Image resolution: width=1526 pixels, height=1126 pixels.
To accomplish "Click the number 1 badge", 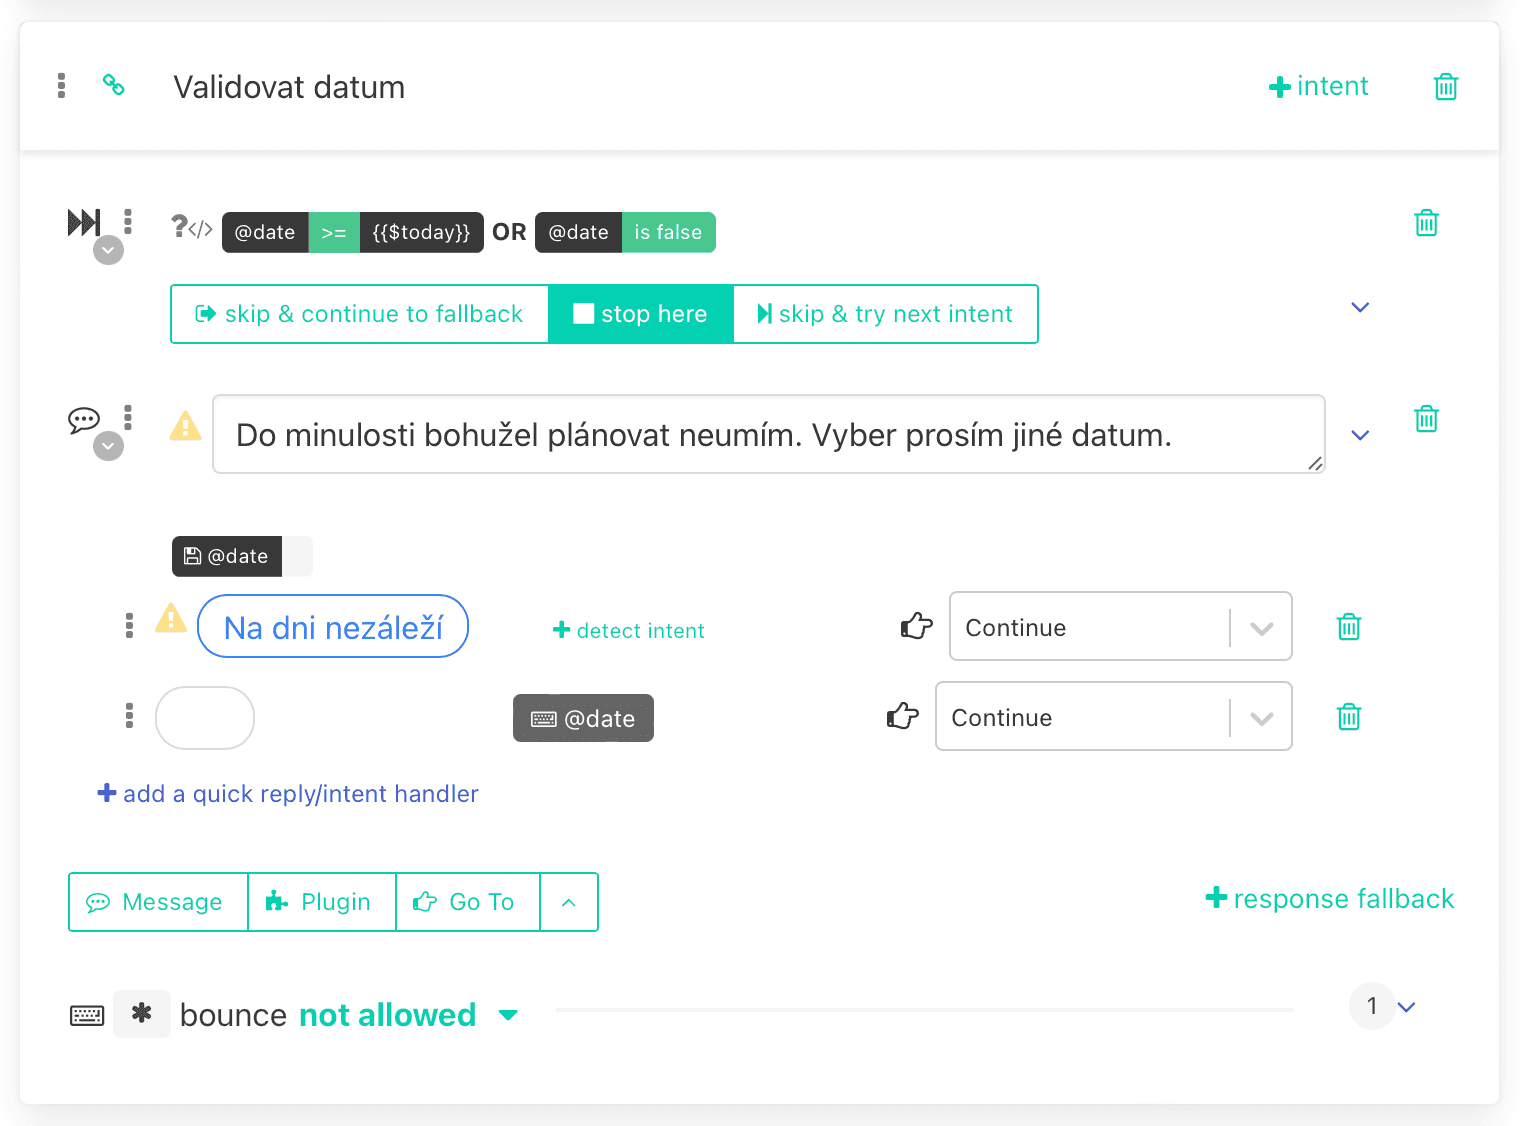I will pyautogui.click(x=1372, y=1006).
